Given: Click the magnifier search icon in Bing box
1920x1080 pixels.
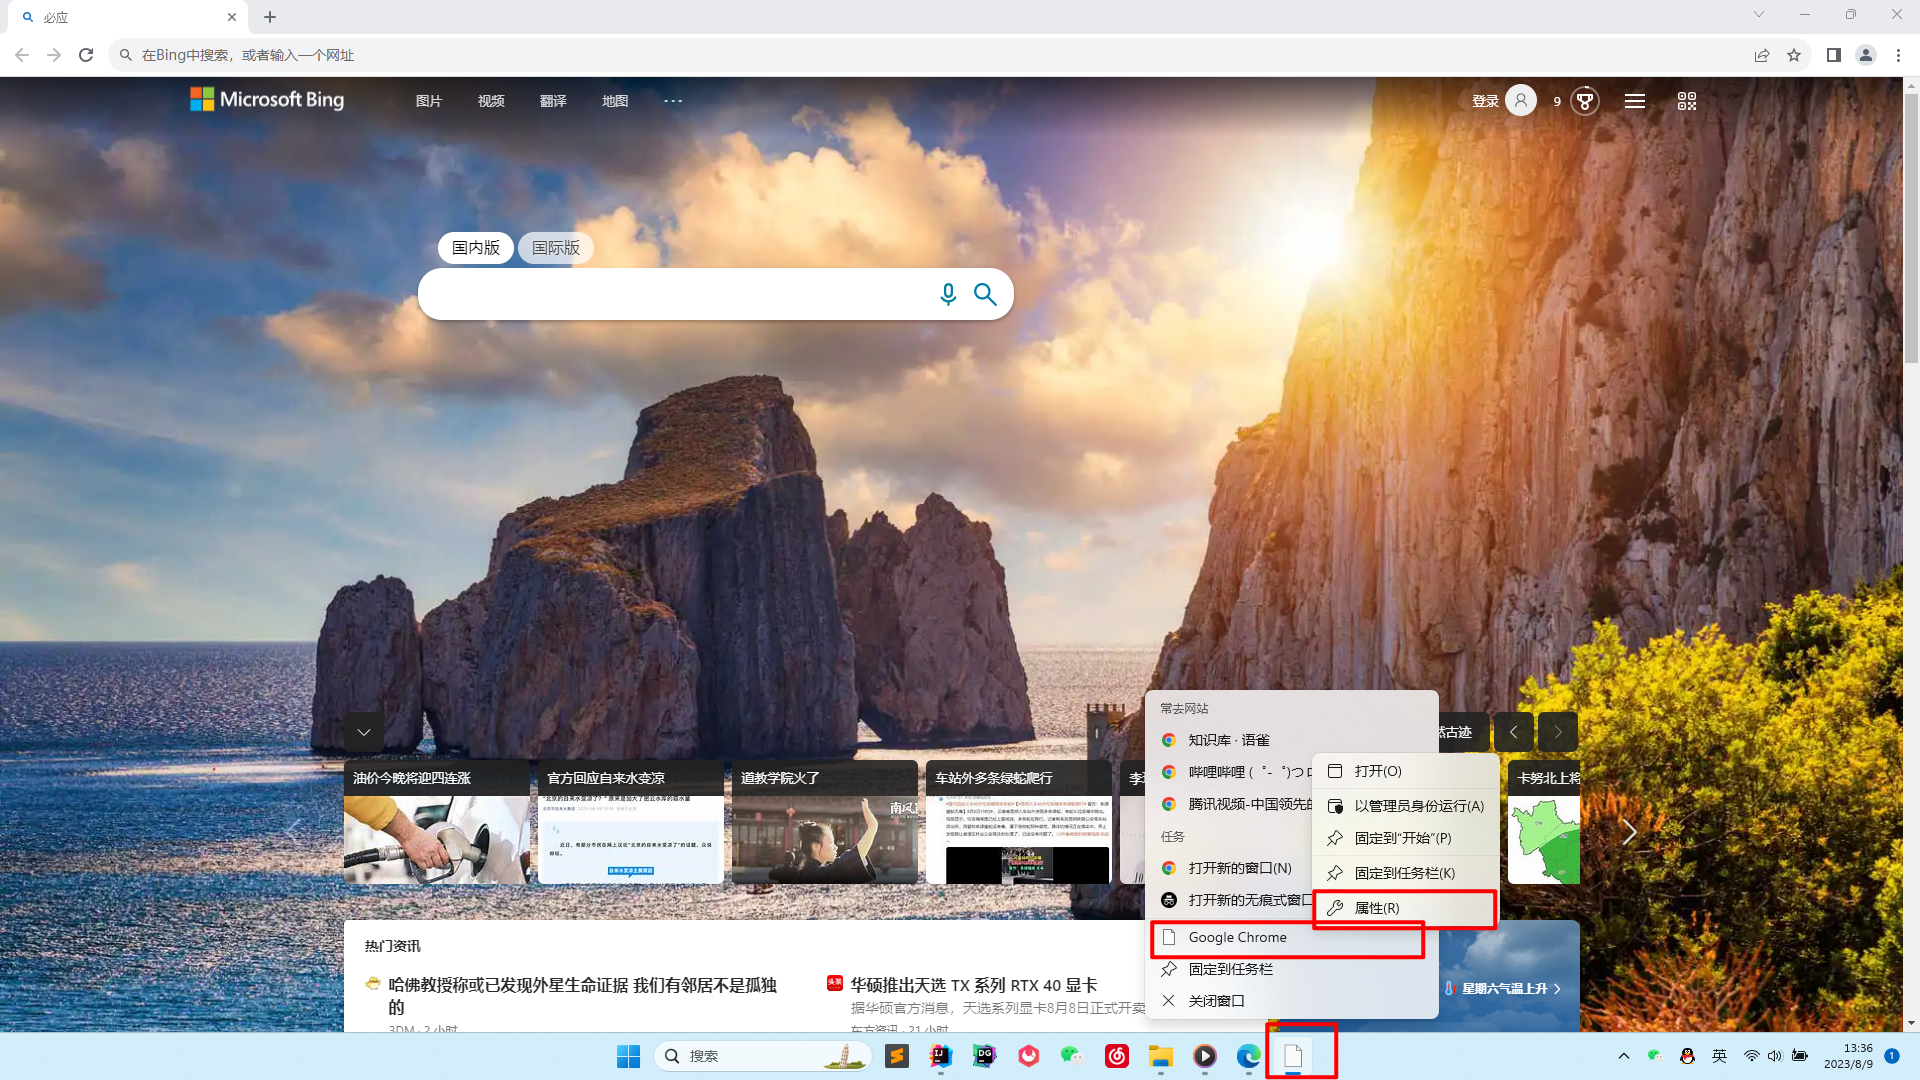Looking at the screenshot, I should [x=985, y=294].
